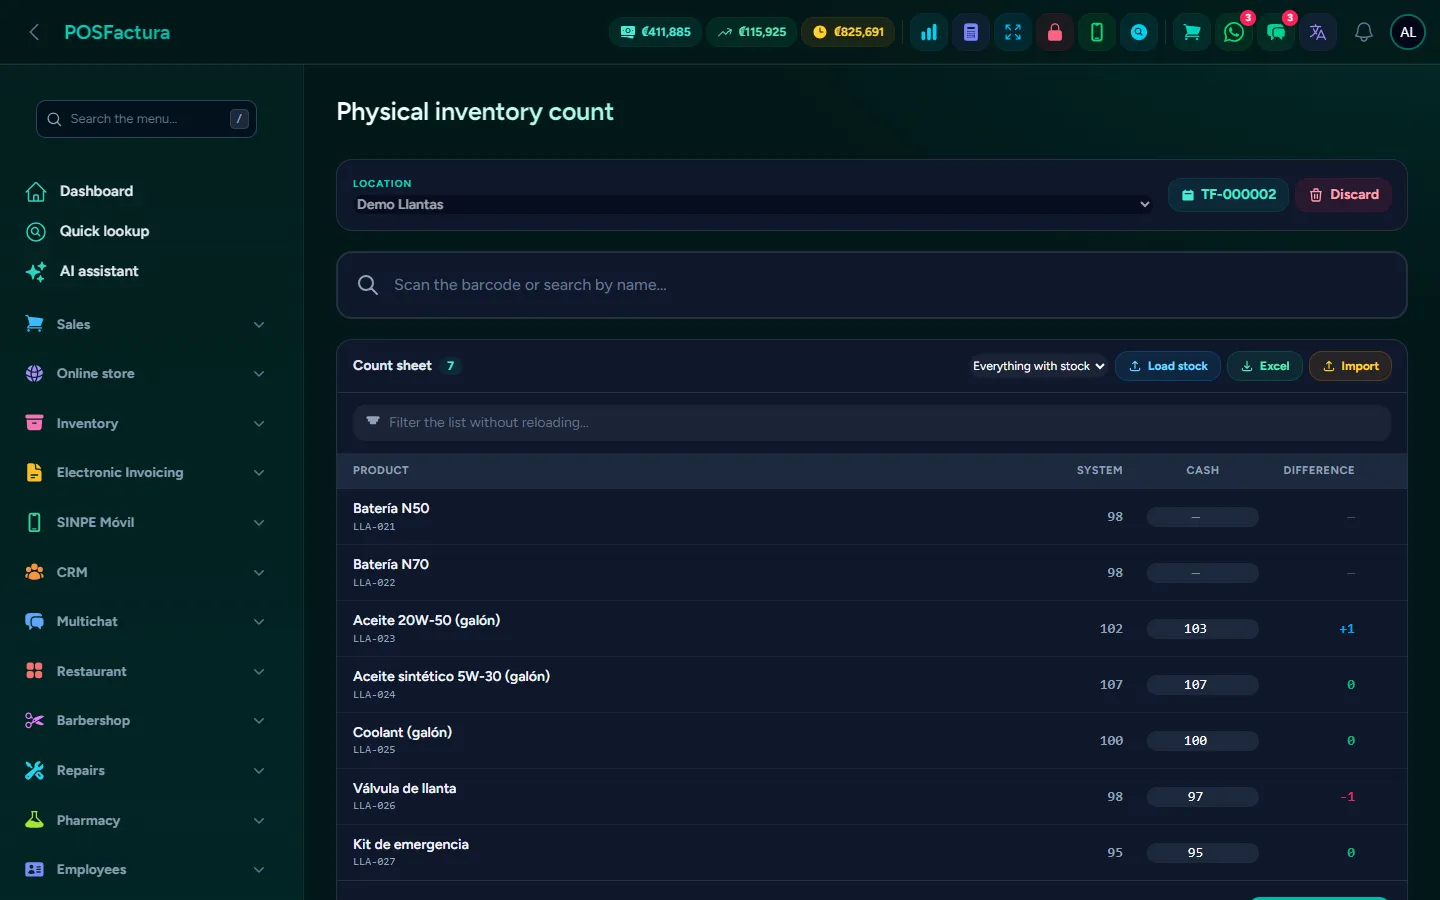The width and height of the screenshot is (1440, 900).
Task: Open the Location dropdown showing Demo Llantas
Action: (x=752, y=204)
